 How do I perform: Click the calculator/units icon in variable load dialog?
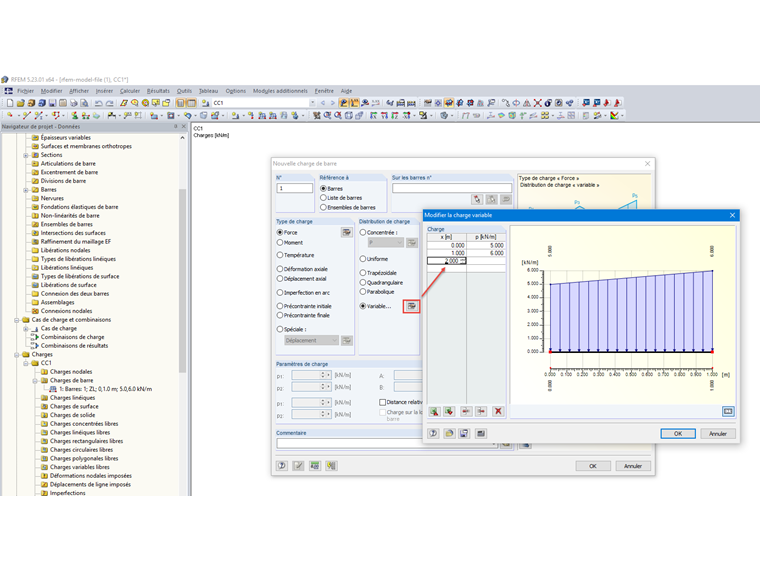pos(481,433)
